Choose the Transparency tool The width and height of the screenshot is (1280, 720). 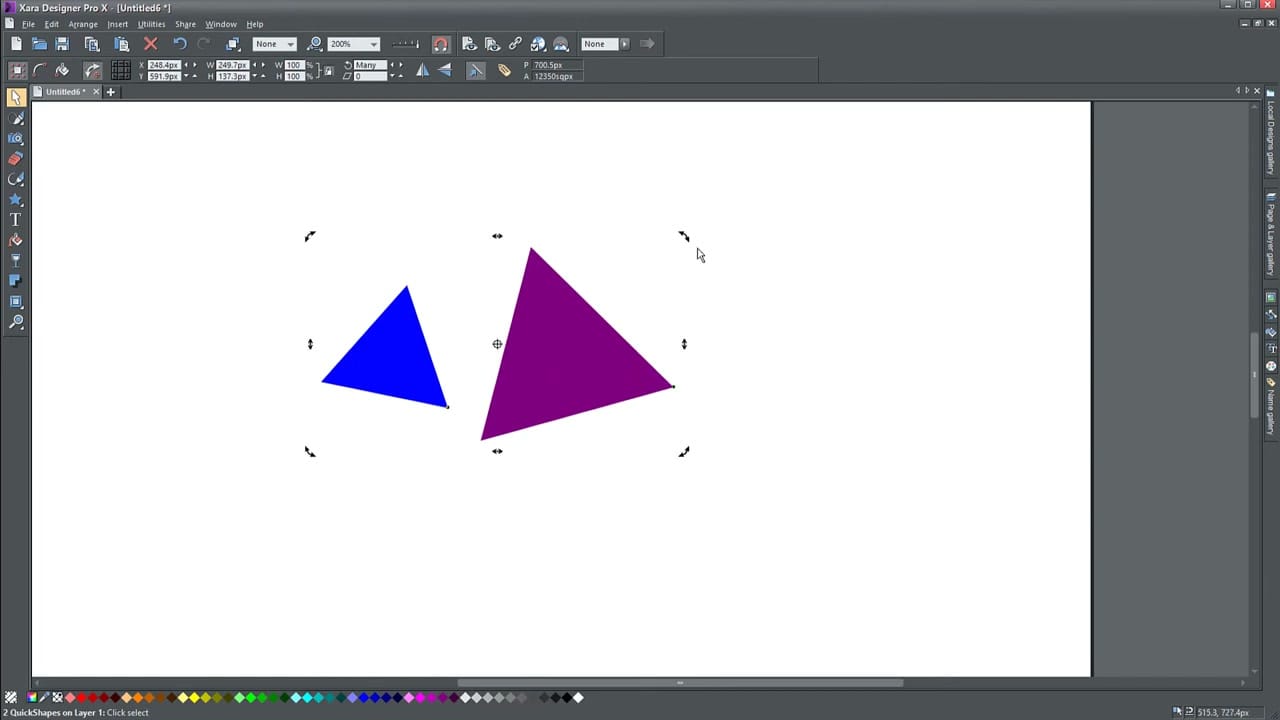pos(16,260)
